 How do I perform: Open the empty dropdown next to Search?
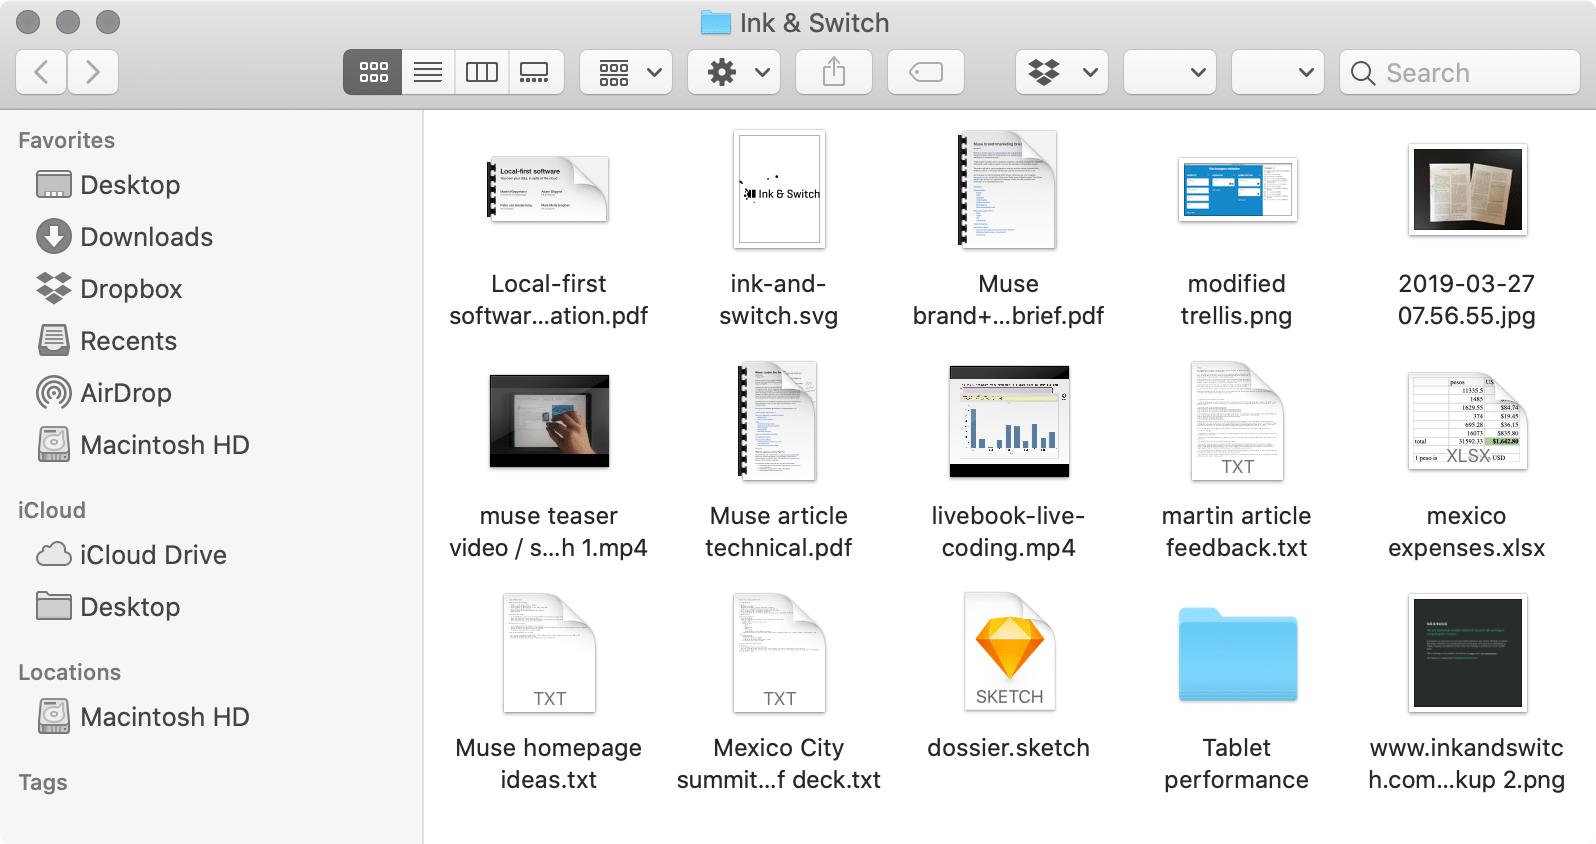pos(1278,72)
